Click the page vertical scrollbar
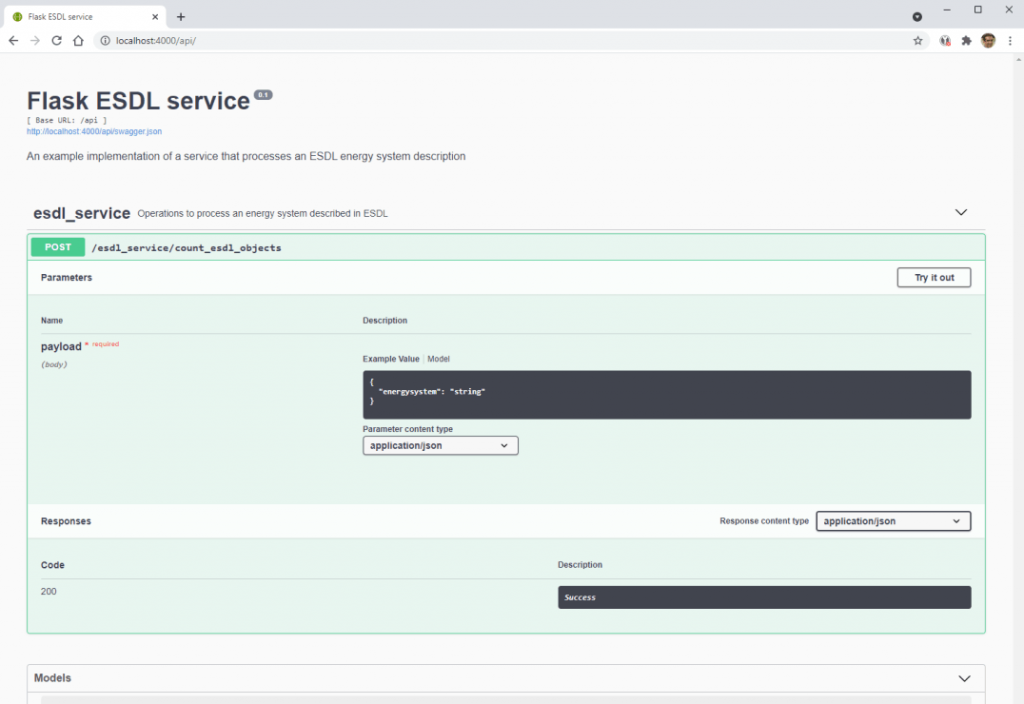 [1018, 379]
